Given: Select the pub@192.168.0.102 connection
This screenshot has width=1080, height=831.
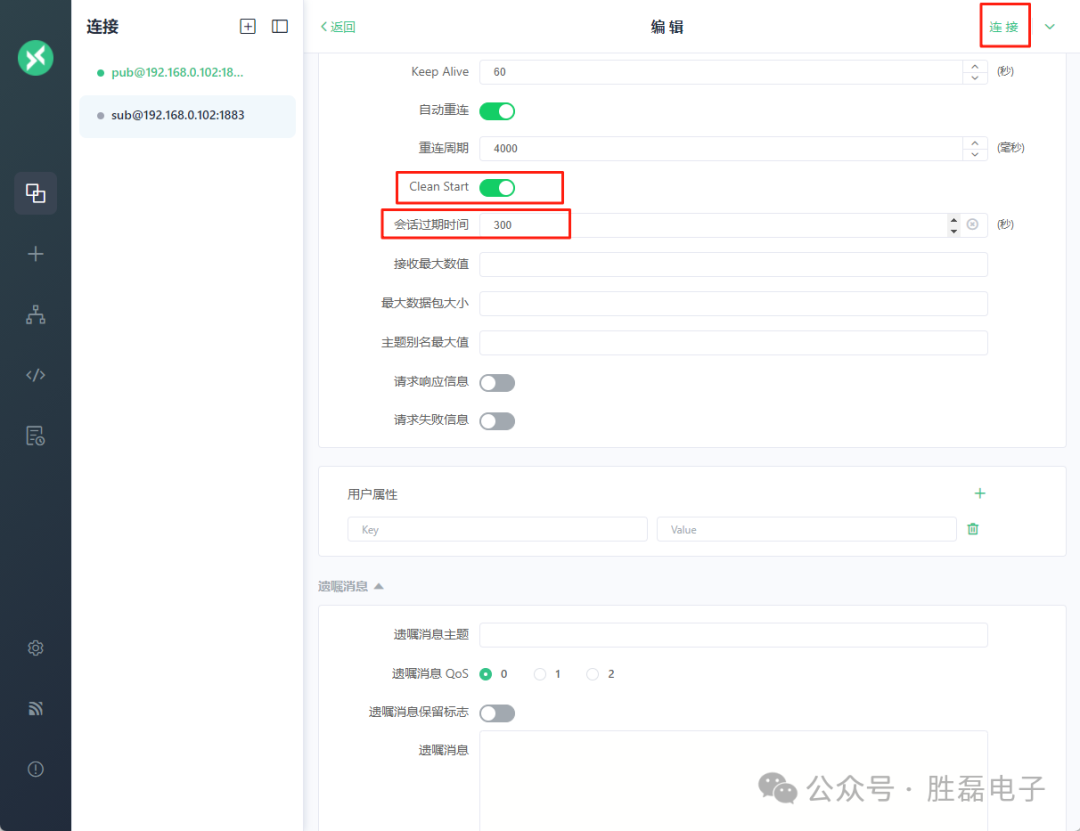Looking at the screenshot, I should (x=187, y=72).
